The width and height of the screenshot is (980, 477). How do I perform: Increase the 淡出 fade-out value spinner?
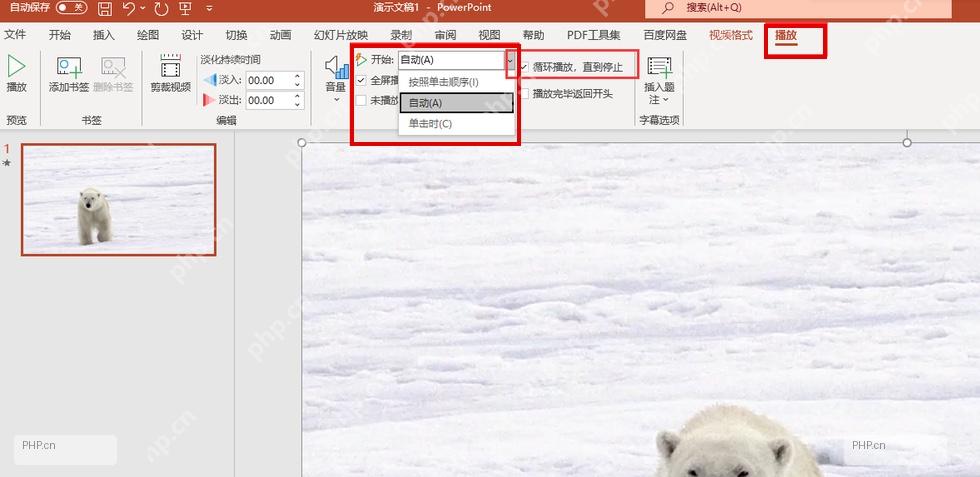pos(298,96)
